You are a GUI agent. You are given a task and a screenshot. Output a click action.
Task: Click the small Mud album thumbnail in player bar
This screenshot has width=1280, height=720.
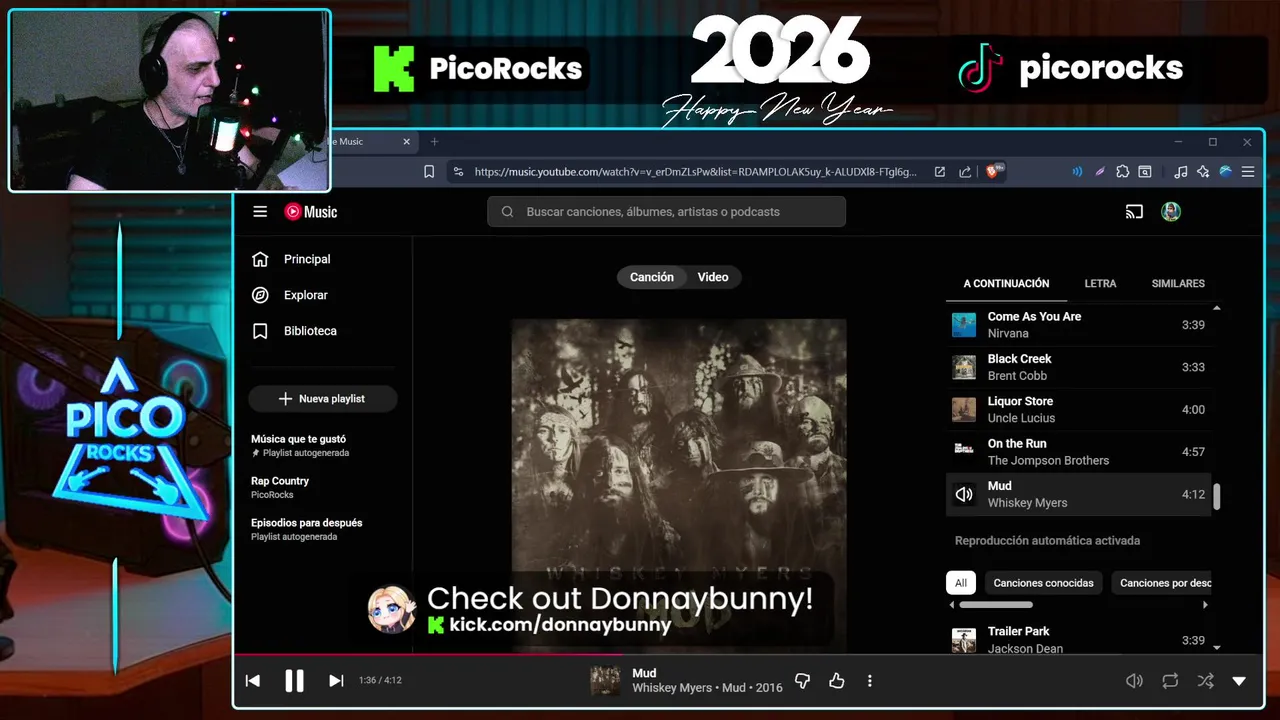click(x=605, y=681)
